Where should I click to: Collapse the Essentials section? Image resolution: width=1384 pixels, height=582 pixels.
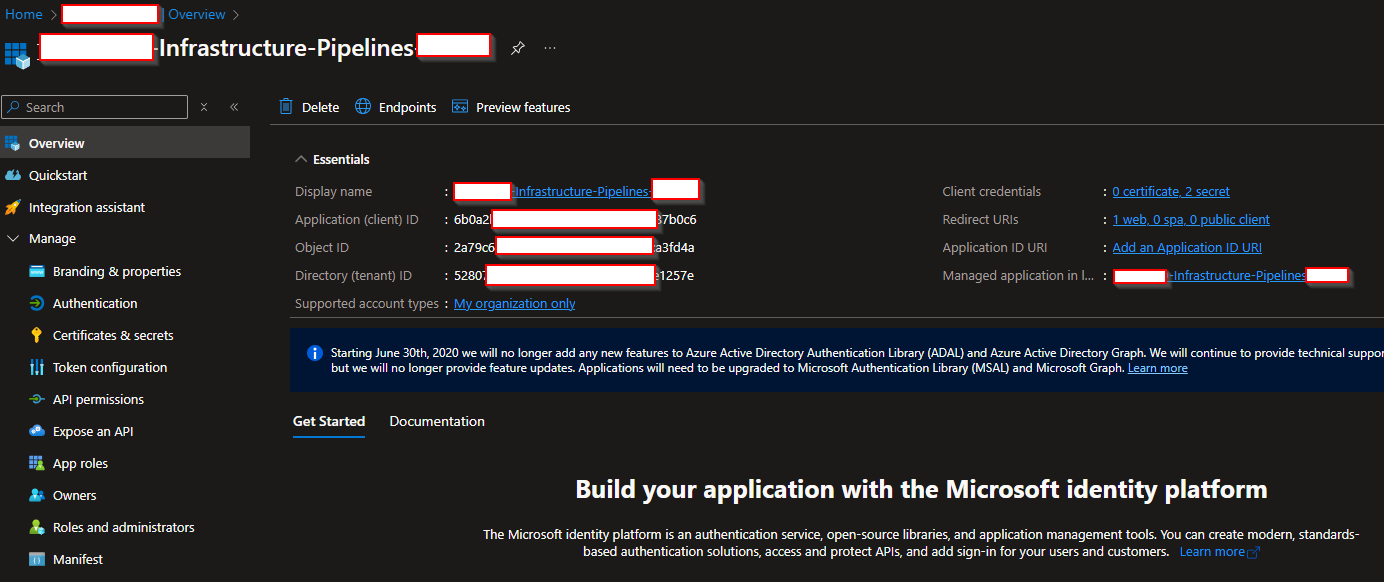(x=300, y=159)
